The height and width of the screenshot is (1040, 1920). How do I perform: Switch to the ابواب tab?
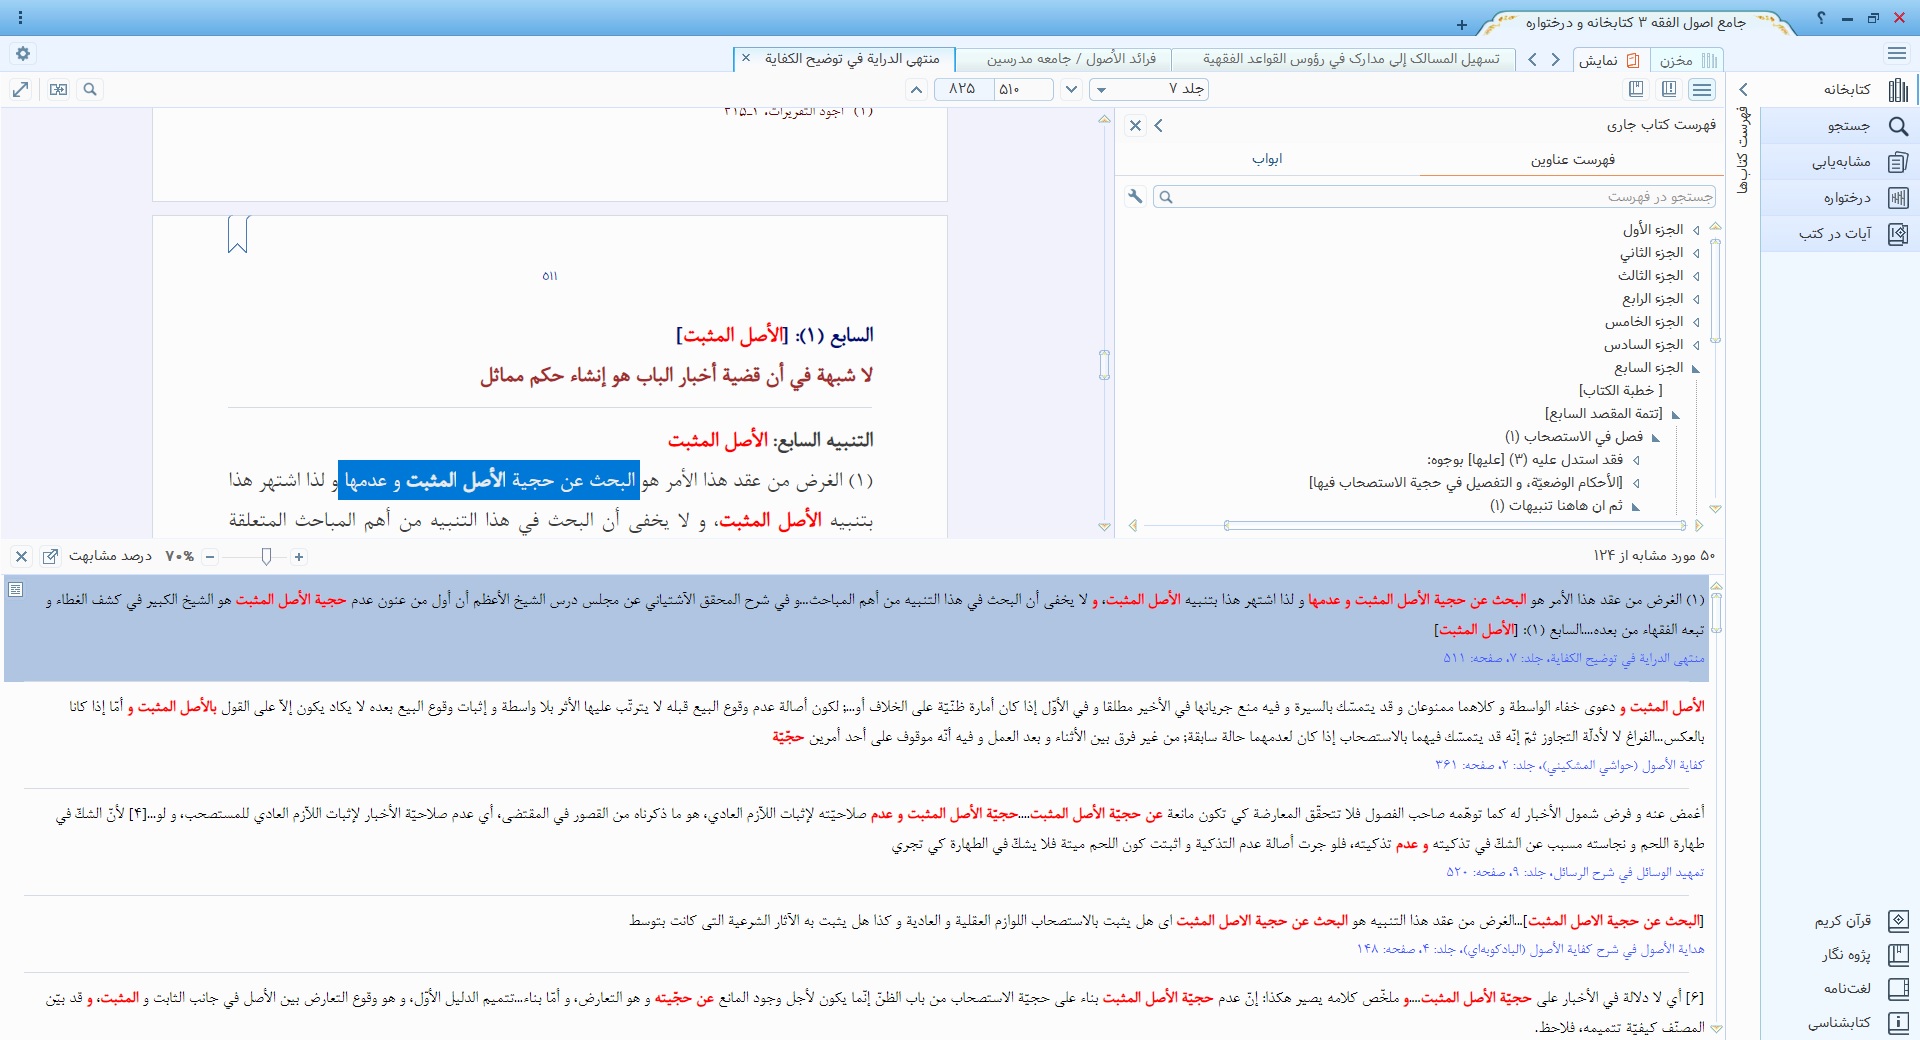click(1267, 160)
